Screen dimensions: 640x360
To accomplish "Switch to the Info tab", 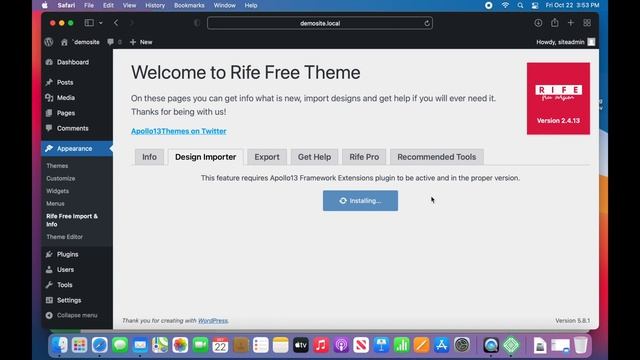I will tap(149, 157).
